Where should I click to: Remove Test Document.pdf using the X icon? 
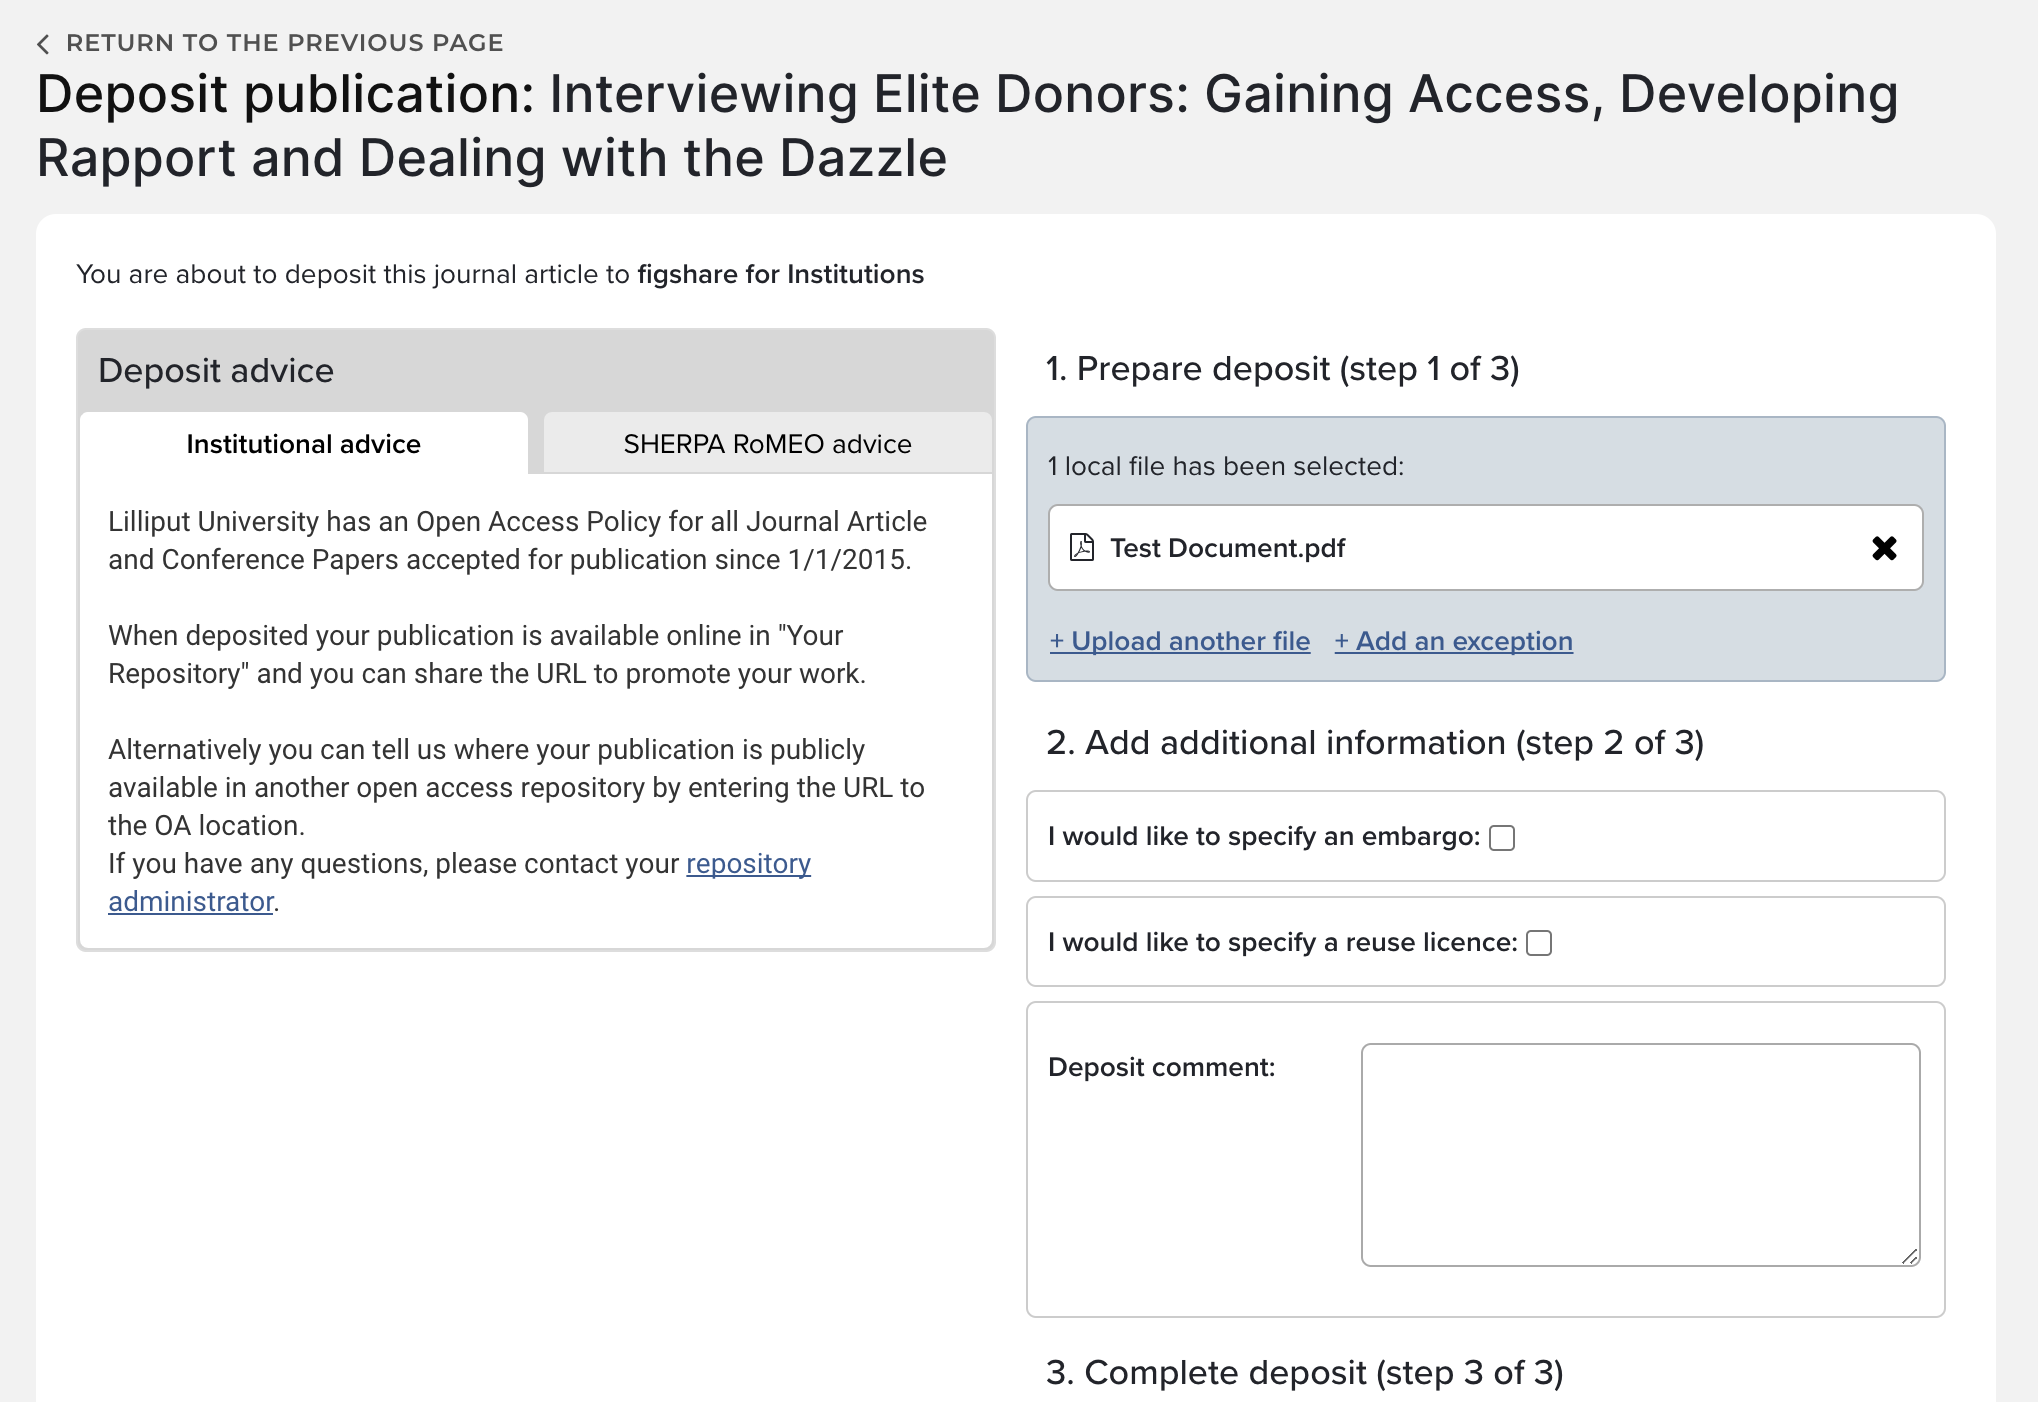point(1884,548)
